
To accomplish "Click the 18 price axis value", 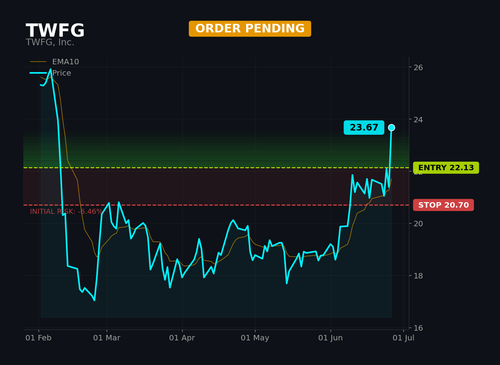I will click(418, 276).
